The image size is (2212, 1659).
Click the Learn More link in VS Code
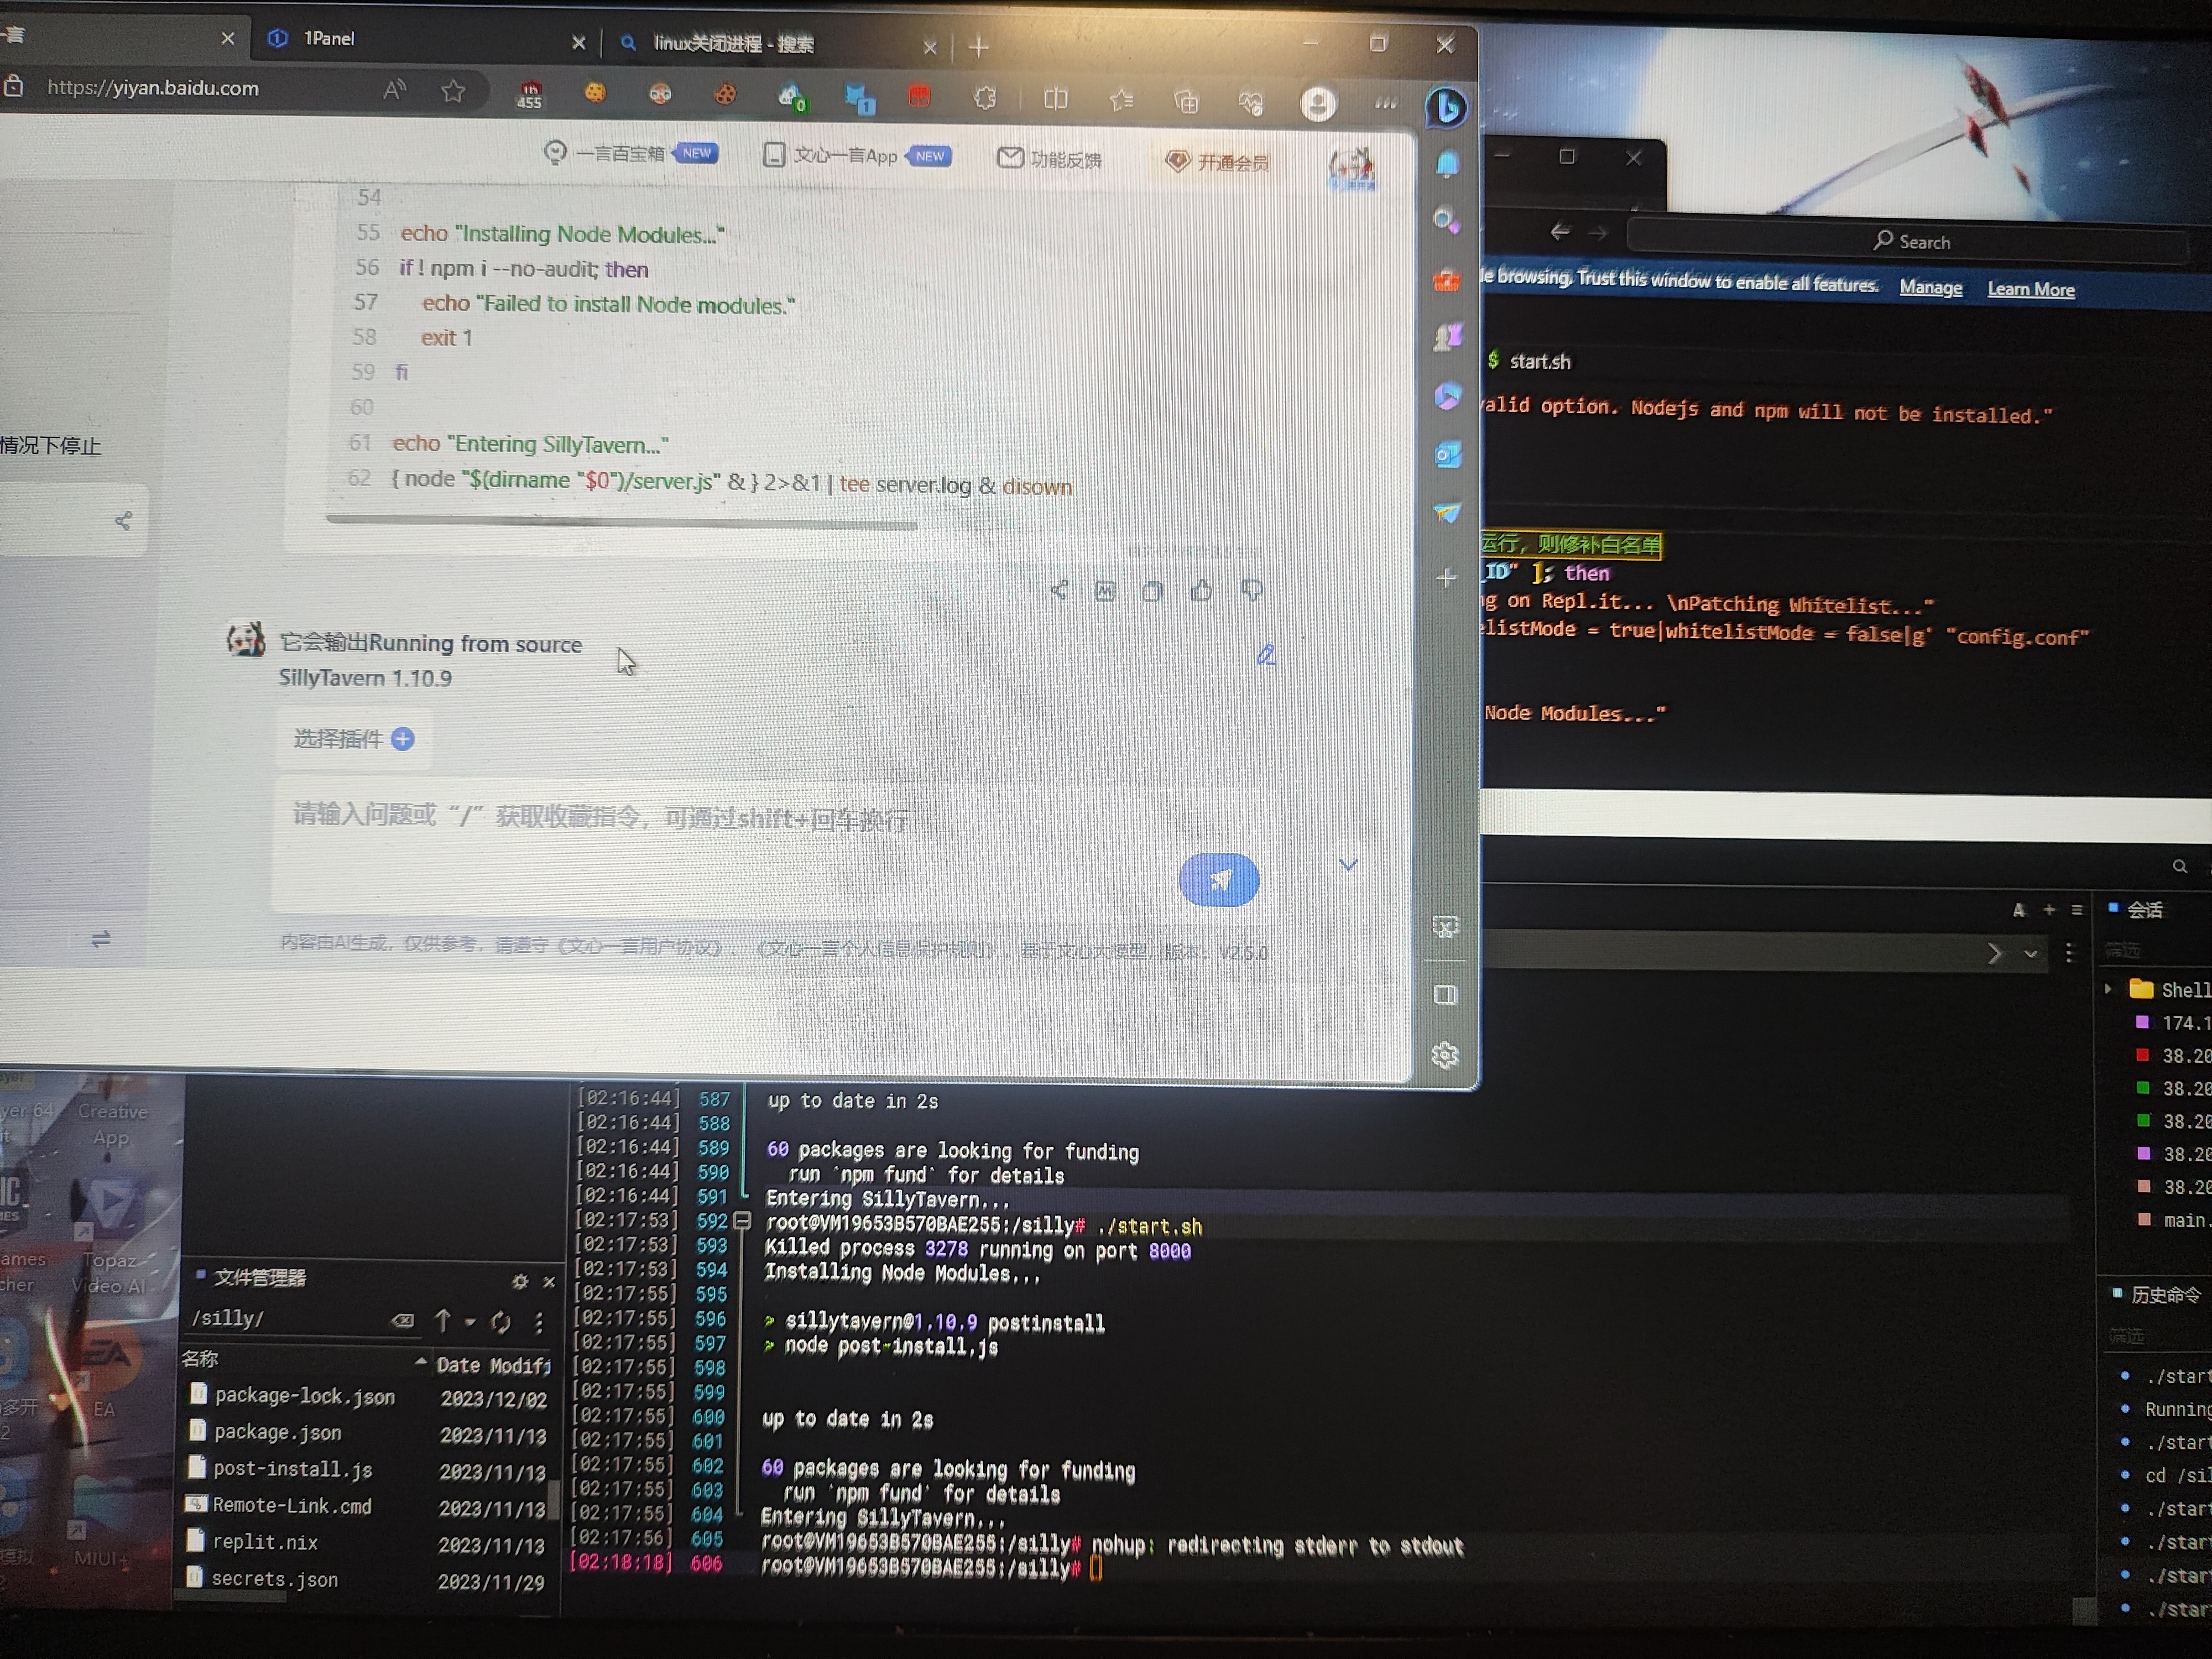coord(2030,290)
